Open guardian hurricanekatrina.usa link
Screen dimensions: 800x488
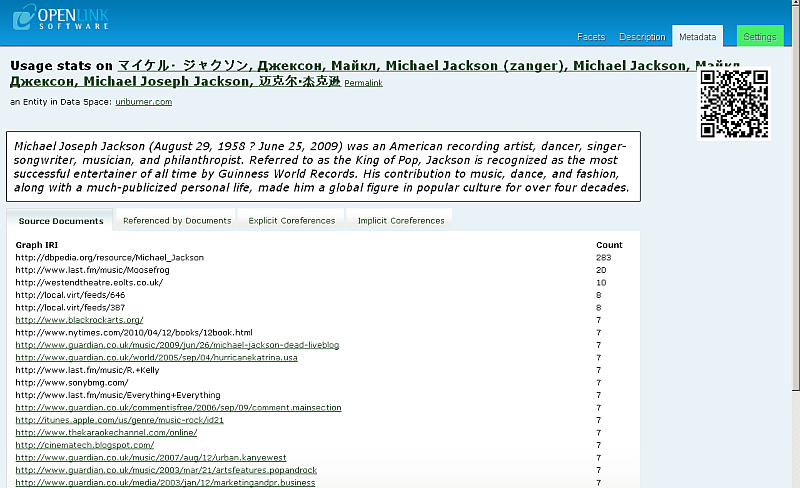coord(156,357)
